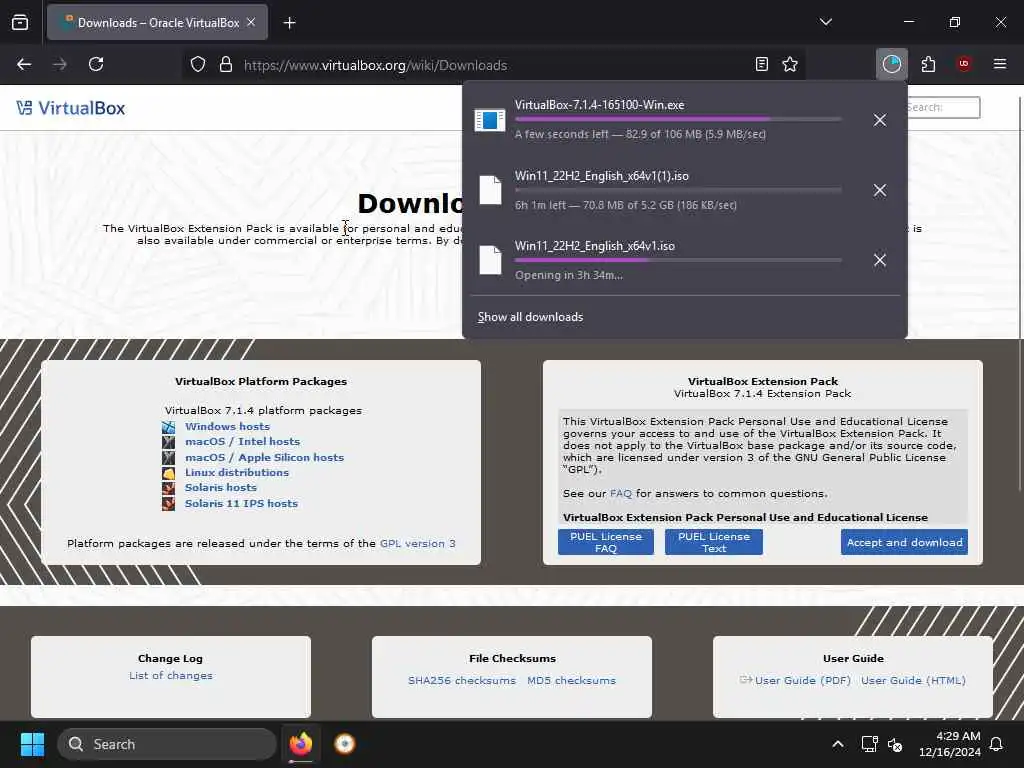Show hidden tray icons chevron
The image size is (1024, 768).
coord(838,744)
